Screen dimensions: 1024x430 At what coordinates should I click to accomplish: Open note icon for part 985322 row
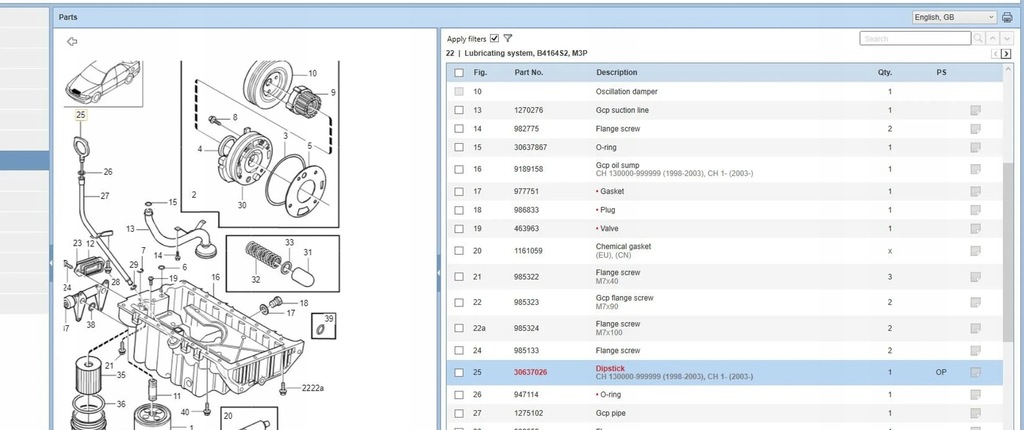pyautogui.click(x=976, y=277)
